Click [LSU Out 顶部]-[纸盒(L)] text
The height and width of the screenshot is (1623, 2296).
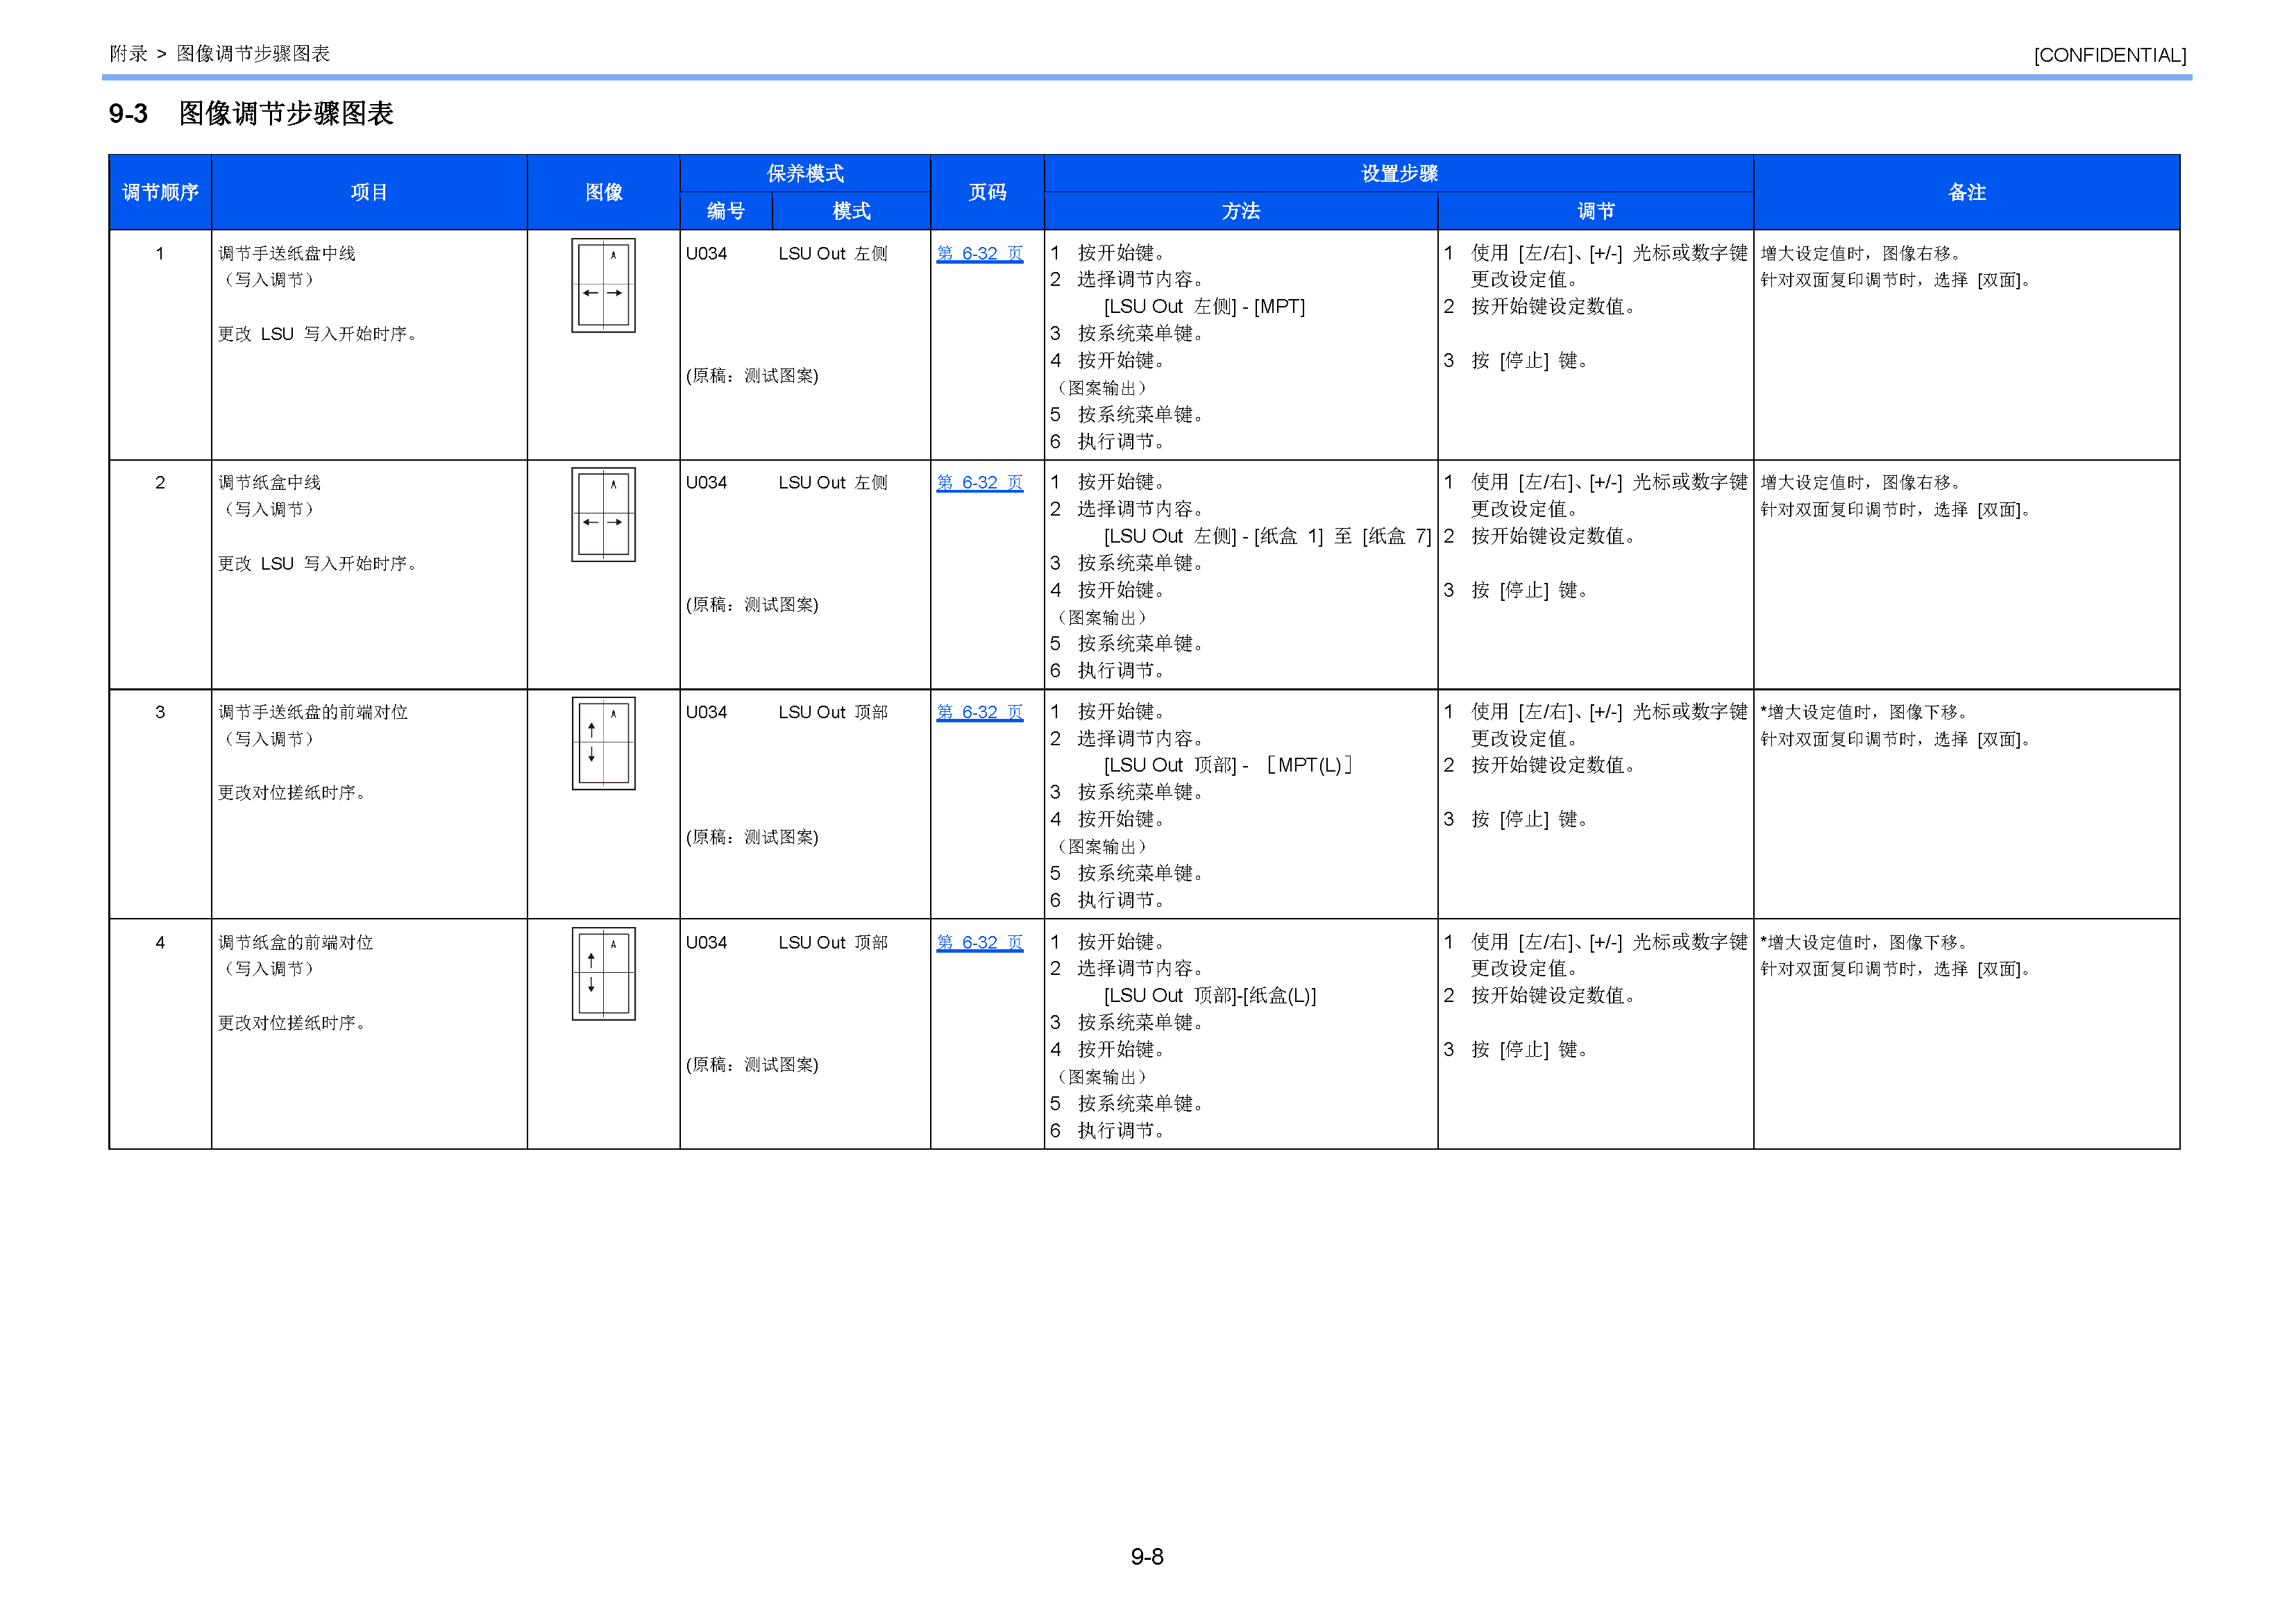point(1210,996)
